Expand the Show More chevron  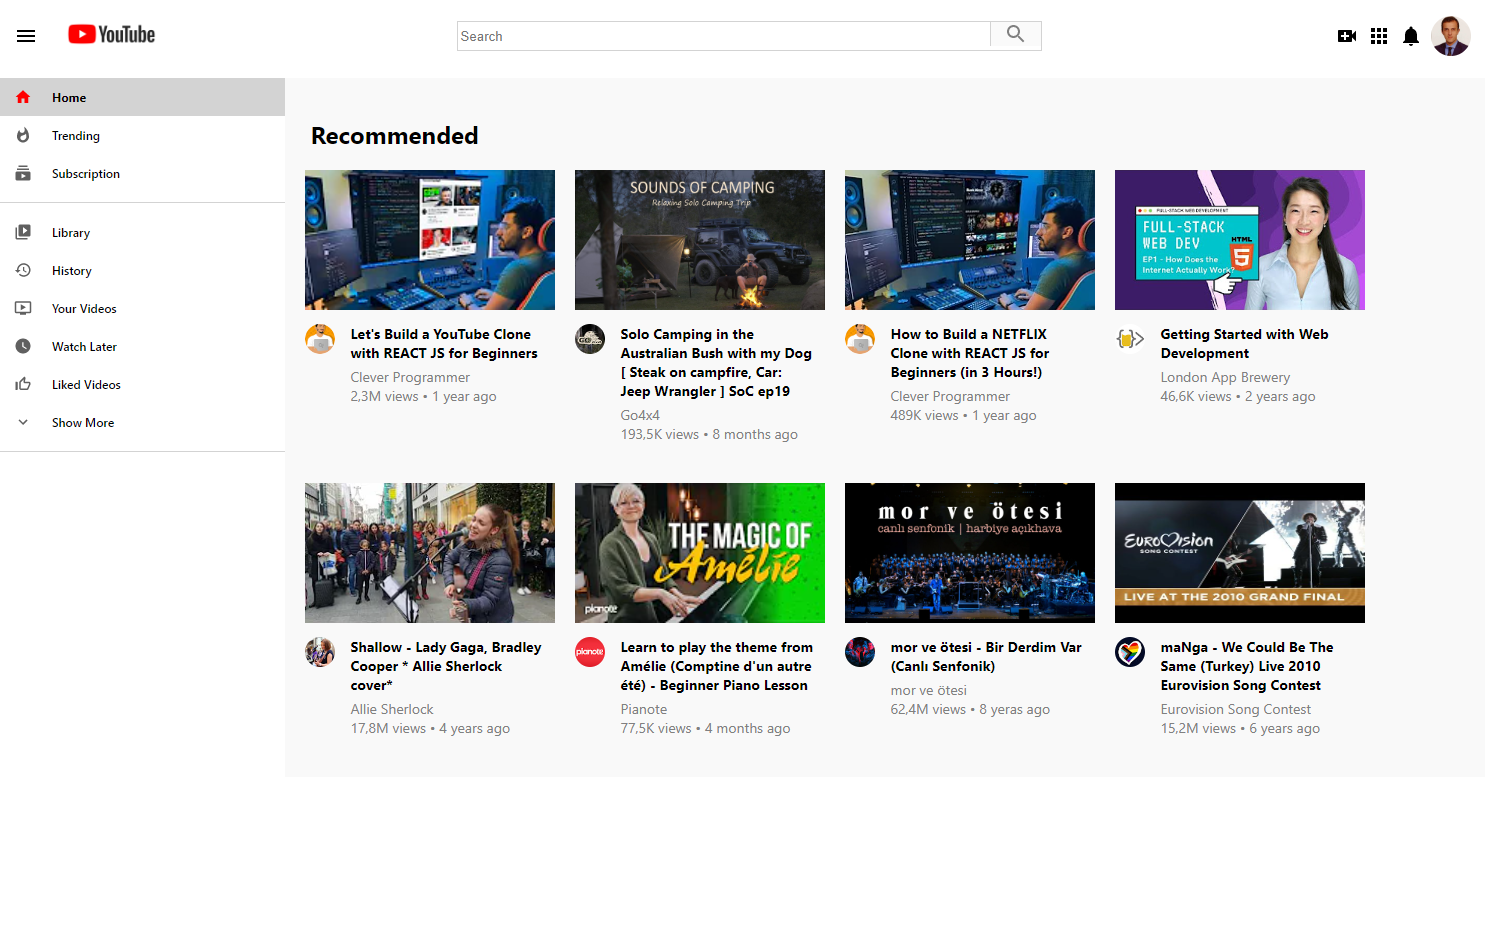click(23, 422)
